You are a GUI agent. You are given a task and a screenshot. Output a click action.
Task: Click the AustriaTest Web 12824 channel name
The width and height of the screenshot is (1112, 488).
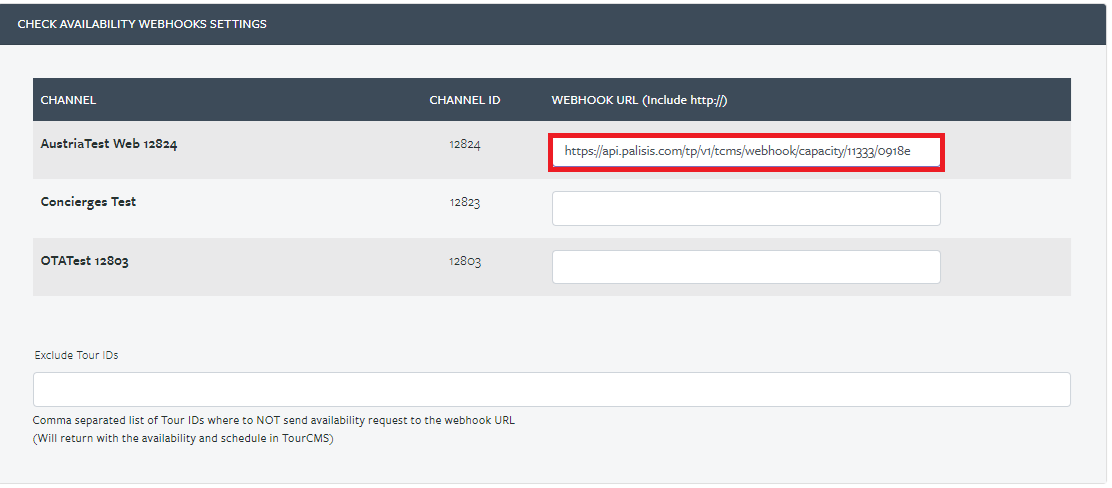[109, 144]
